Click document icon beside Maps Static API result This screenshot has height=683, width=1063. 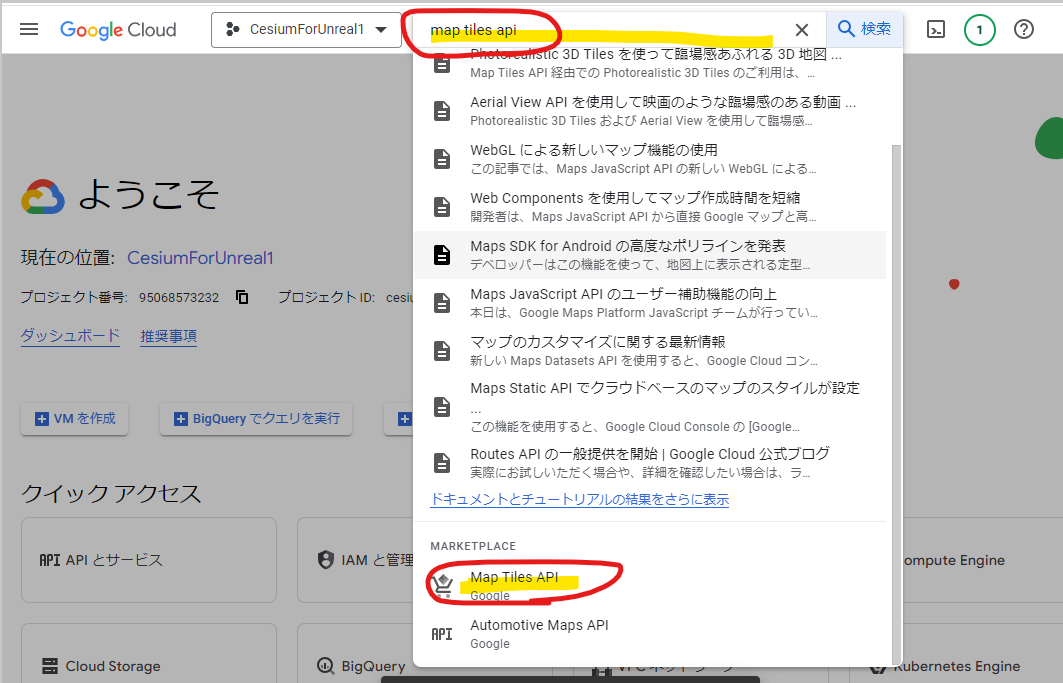coord(442,407)
